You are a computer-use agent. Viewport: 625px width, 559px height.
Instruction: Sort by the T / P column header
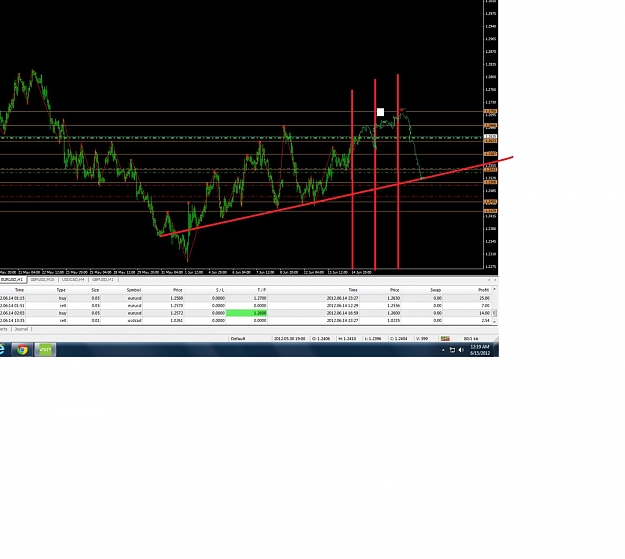(261, 290)
